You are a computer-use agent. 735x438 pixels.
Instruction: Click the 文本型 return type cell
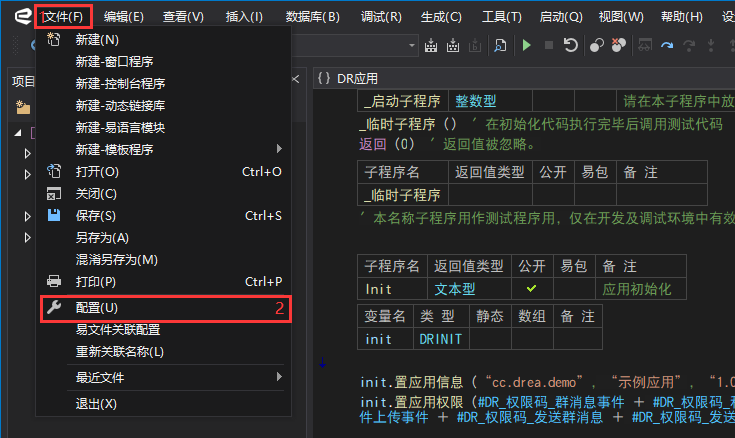coord(455,288)
